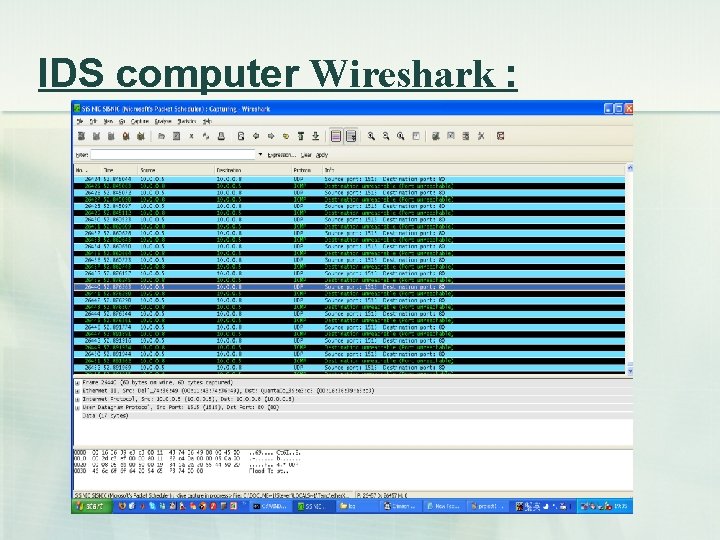Screen dimensions: 720x540
Task: Open the filter history dropdown arrow
Action: (x=260, y=155)
